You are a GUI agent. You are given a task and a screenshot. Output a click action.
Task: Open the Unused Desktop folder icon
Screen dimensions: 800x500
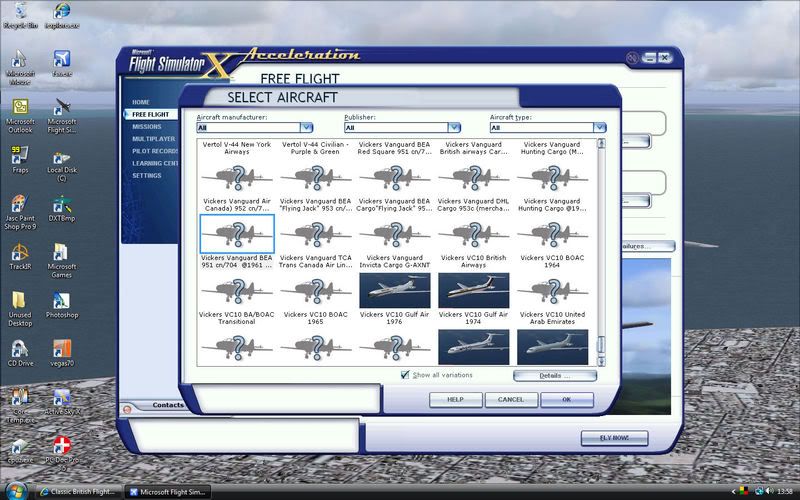pos(20,309)
